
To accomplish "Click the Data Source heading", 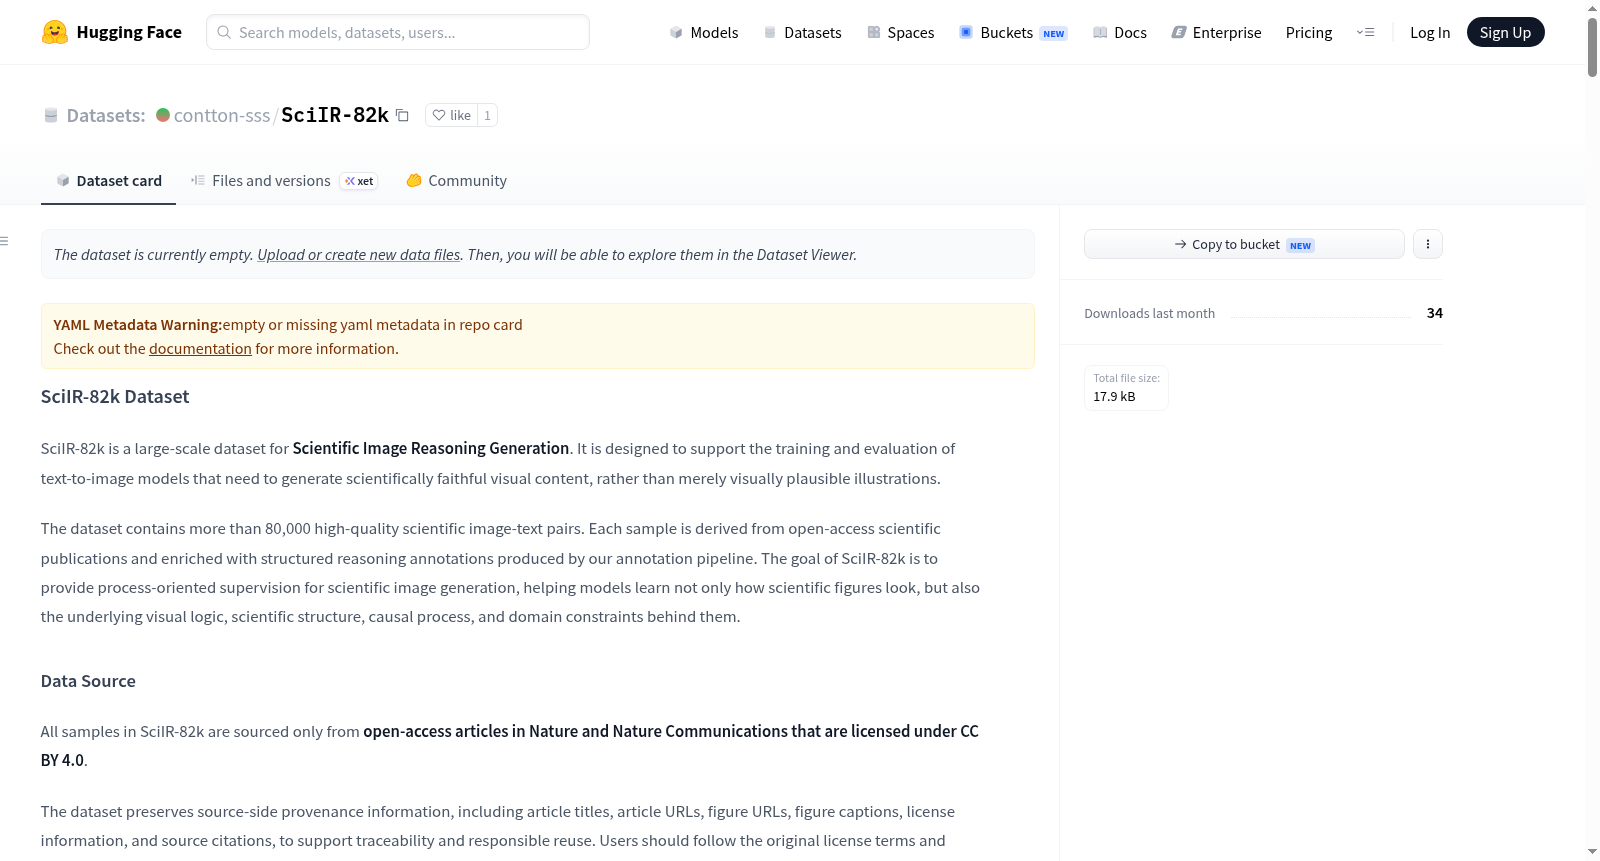I will coord(88,681).
